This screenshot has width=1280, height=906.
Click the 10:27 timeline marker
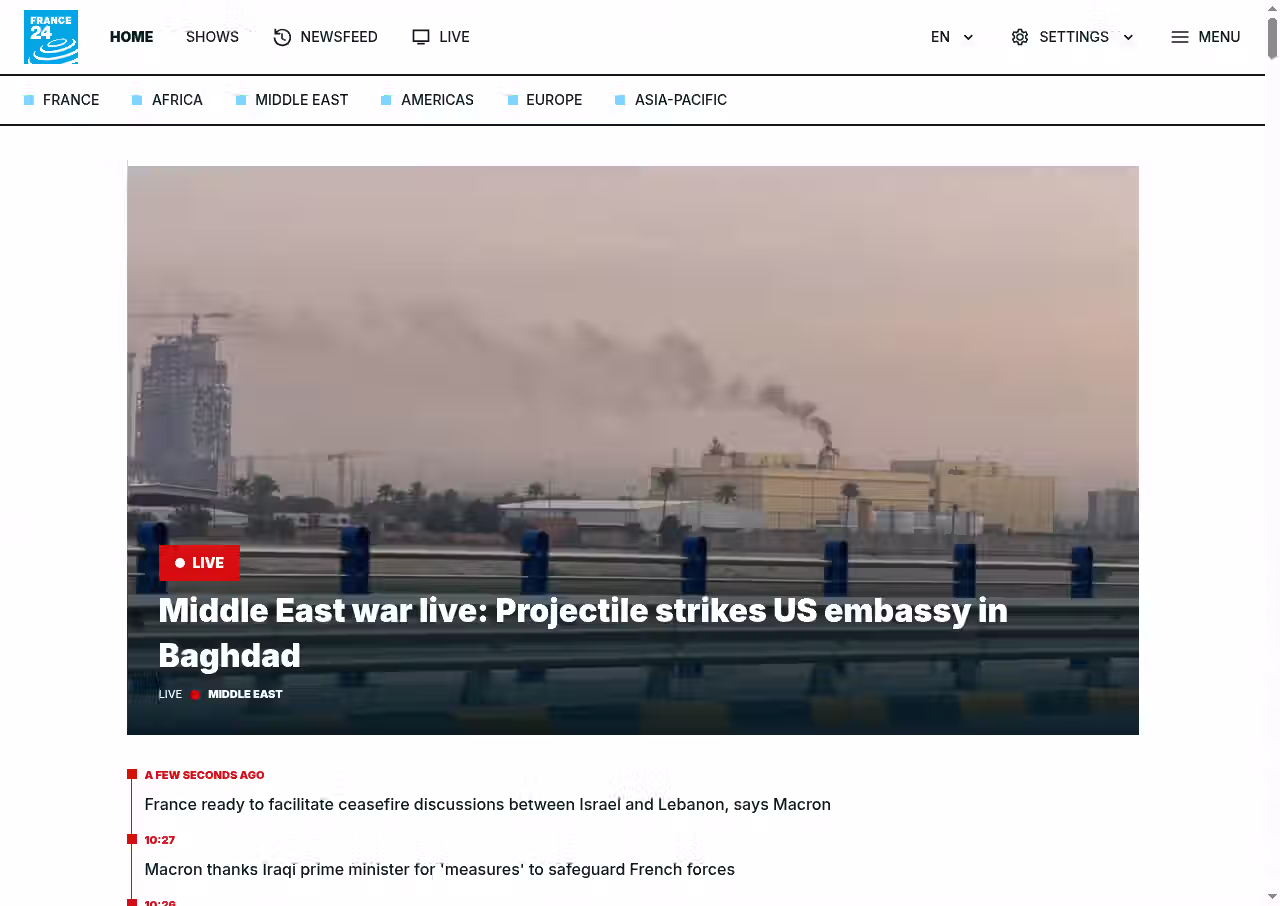(132, 839)
